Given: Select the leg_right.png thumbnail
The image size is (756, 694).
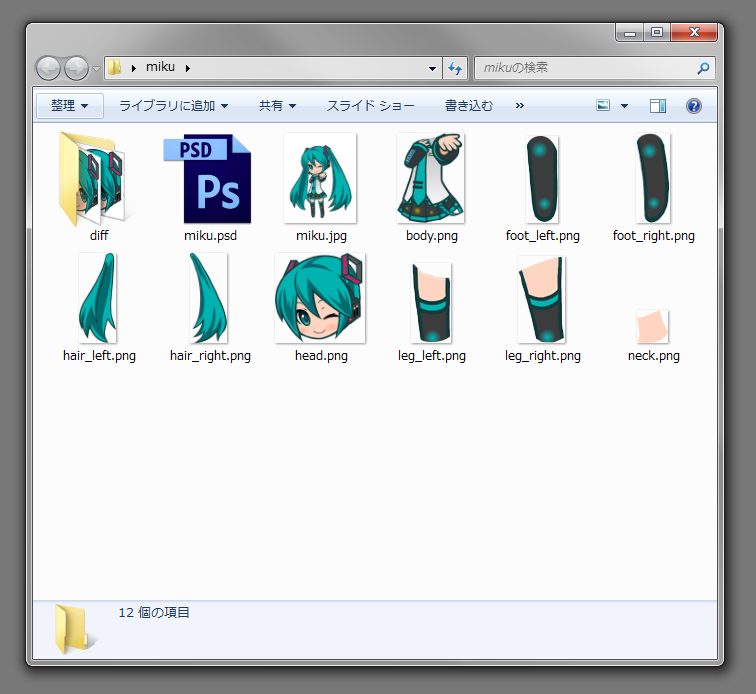Looking at the screenshot, I should (x=541, y=299).
